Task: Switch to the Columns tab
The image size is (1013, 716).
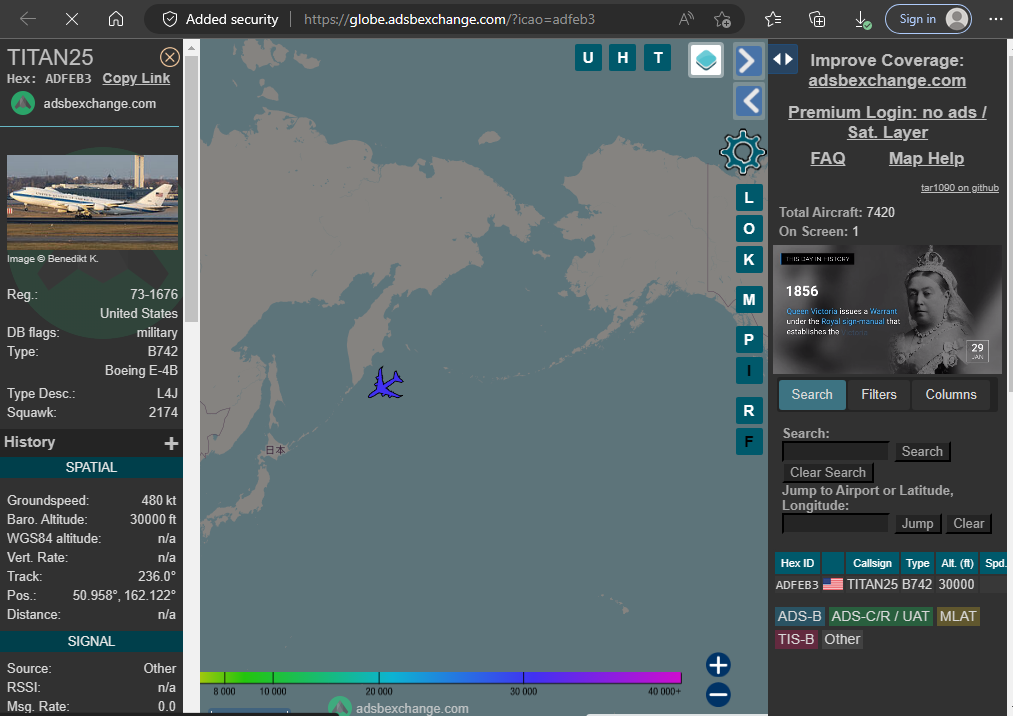Action: [951, 395]
